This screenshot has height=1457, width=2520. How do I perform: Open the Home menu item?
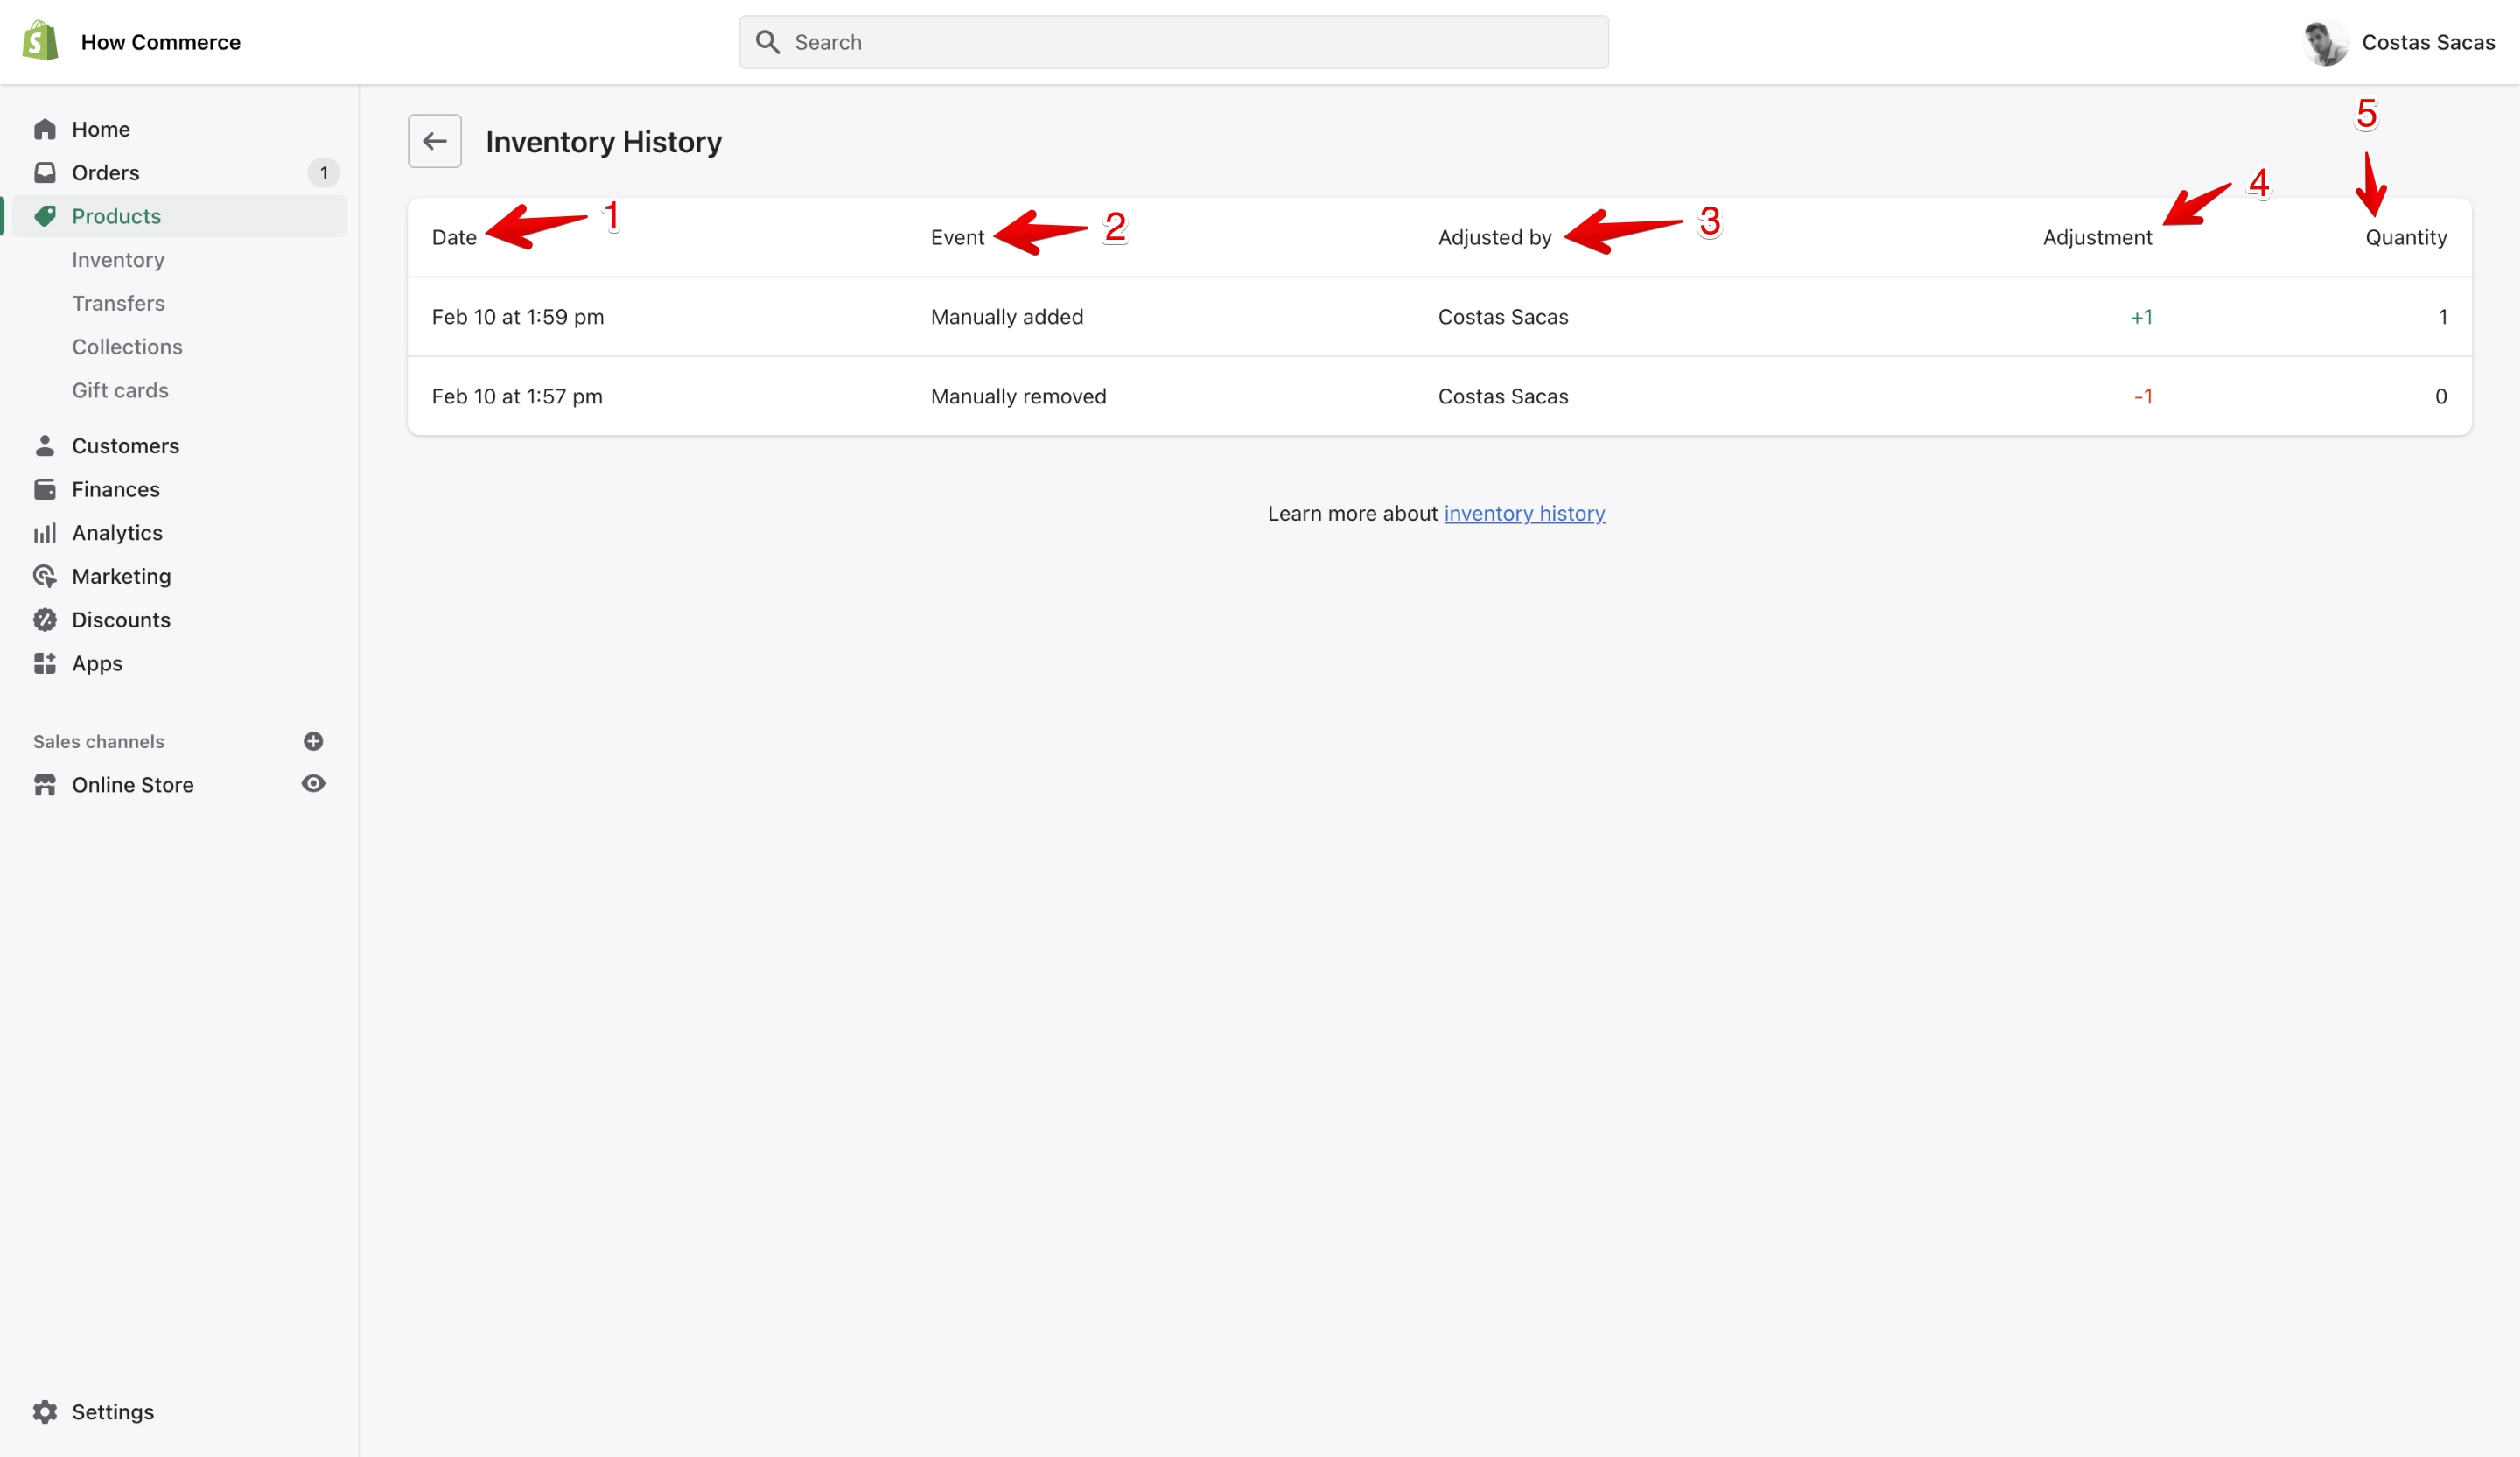point(101,129)
